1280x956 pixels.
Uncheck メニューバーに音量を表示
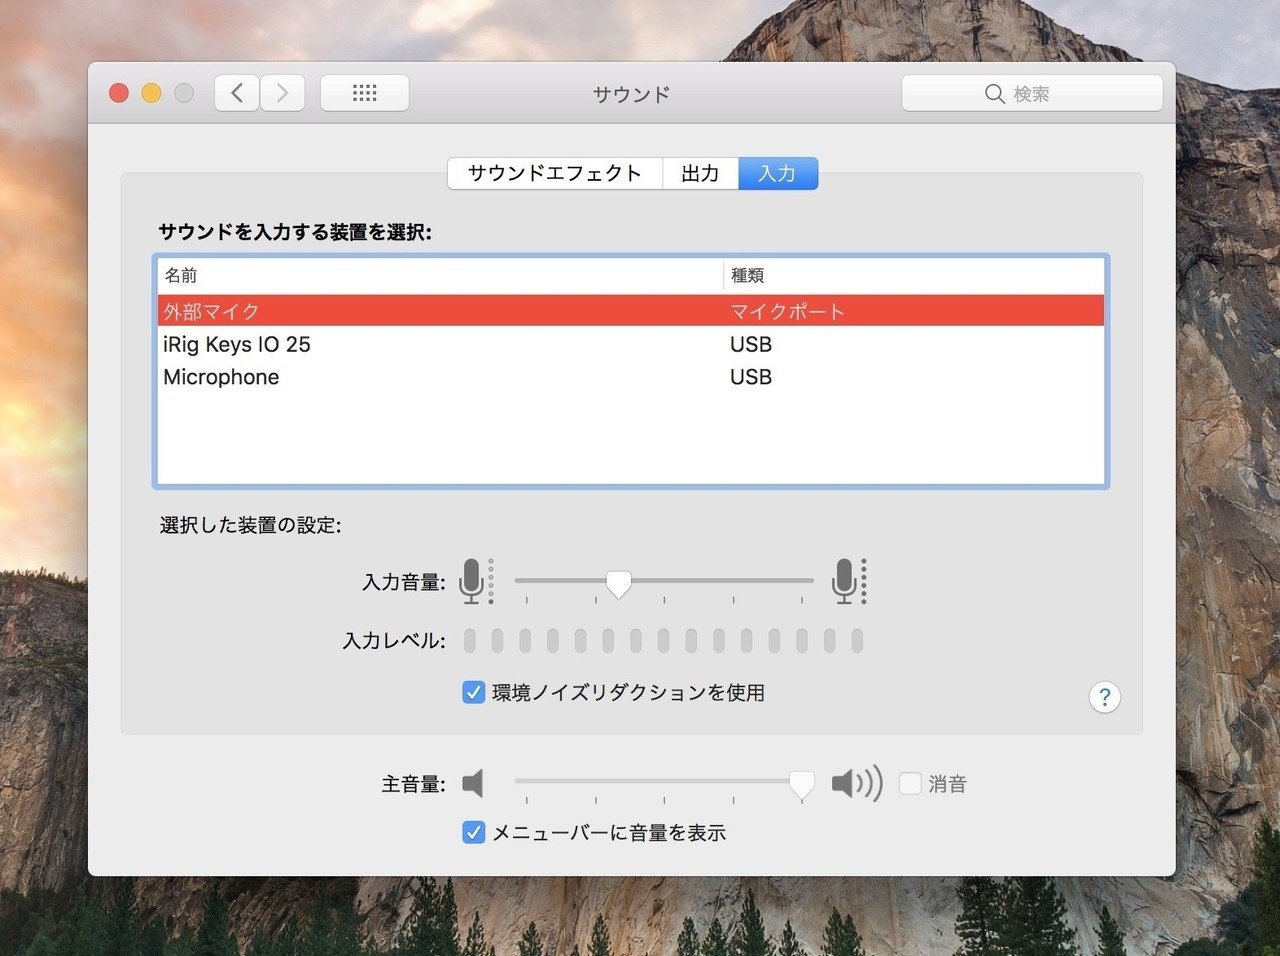pyautogui.click(x=472, y=832)
